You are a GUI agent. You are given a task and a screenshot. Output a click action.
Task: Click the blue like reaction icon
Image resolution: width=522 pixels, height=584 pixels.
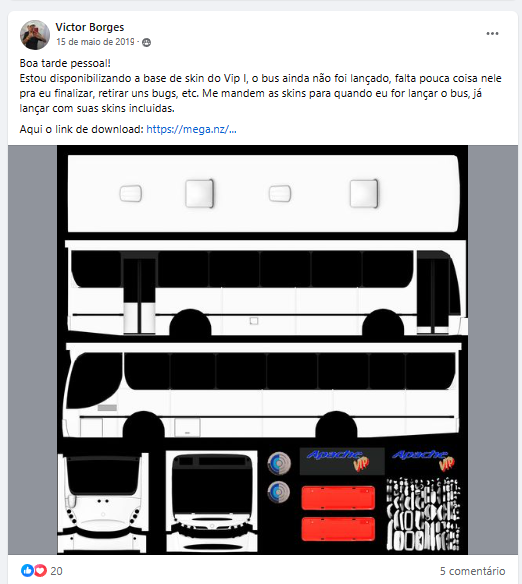tap(27, 570)
